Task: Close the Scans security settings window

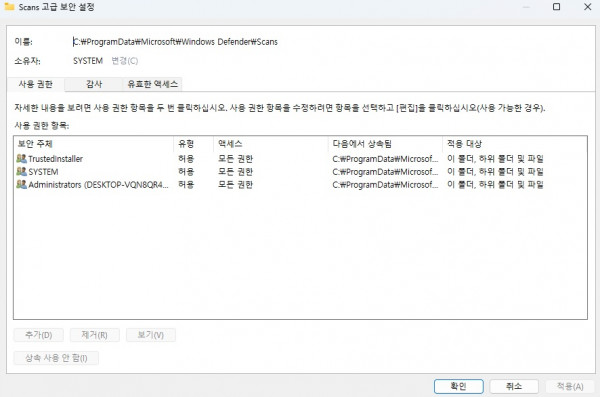Action: pos(588,7)
